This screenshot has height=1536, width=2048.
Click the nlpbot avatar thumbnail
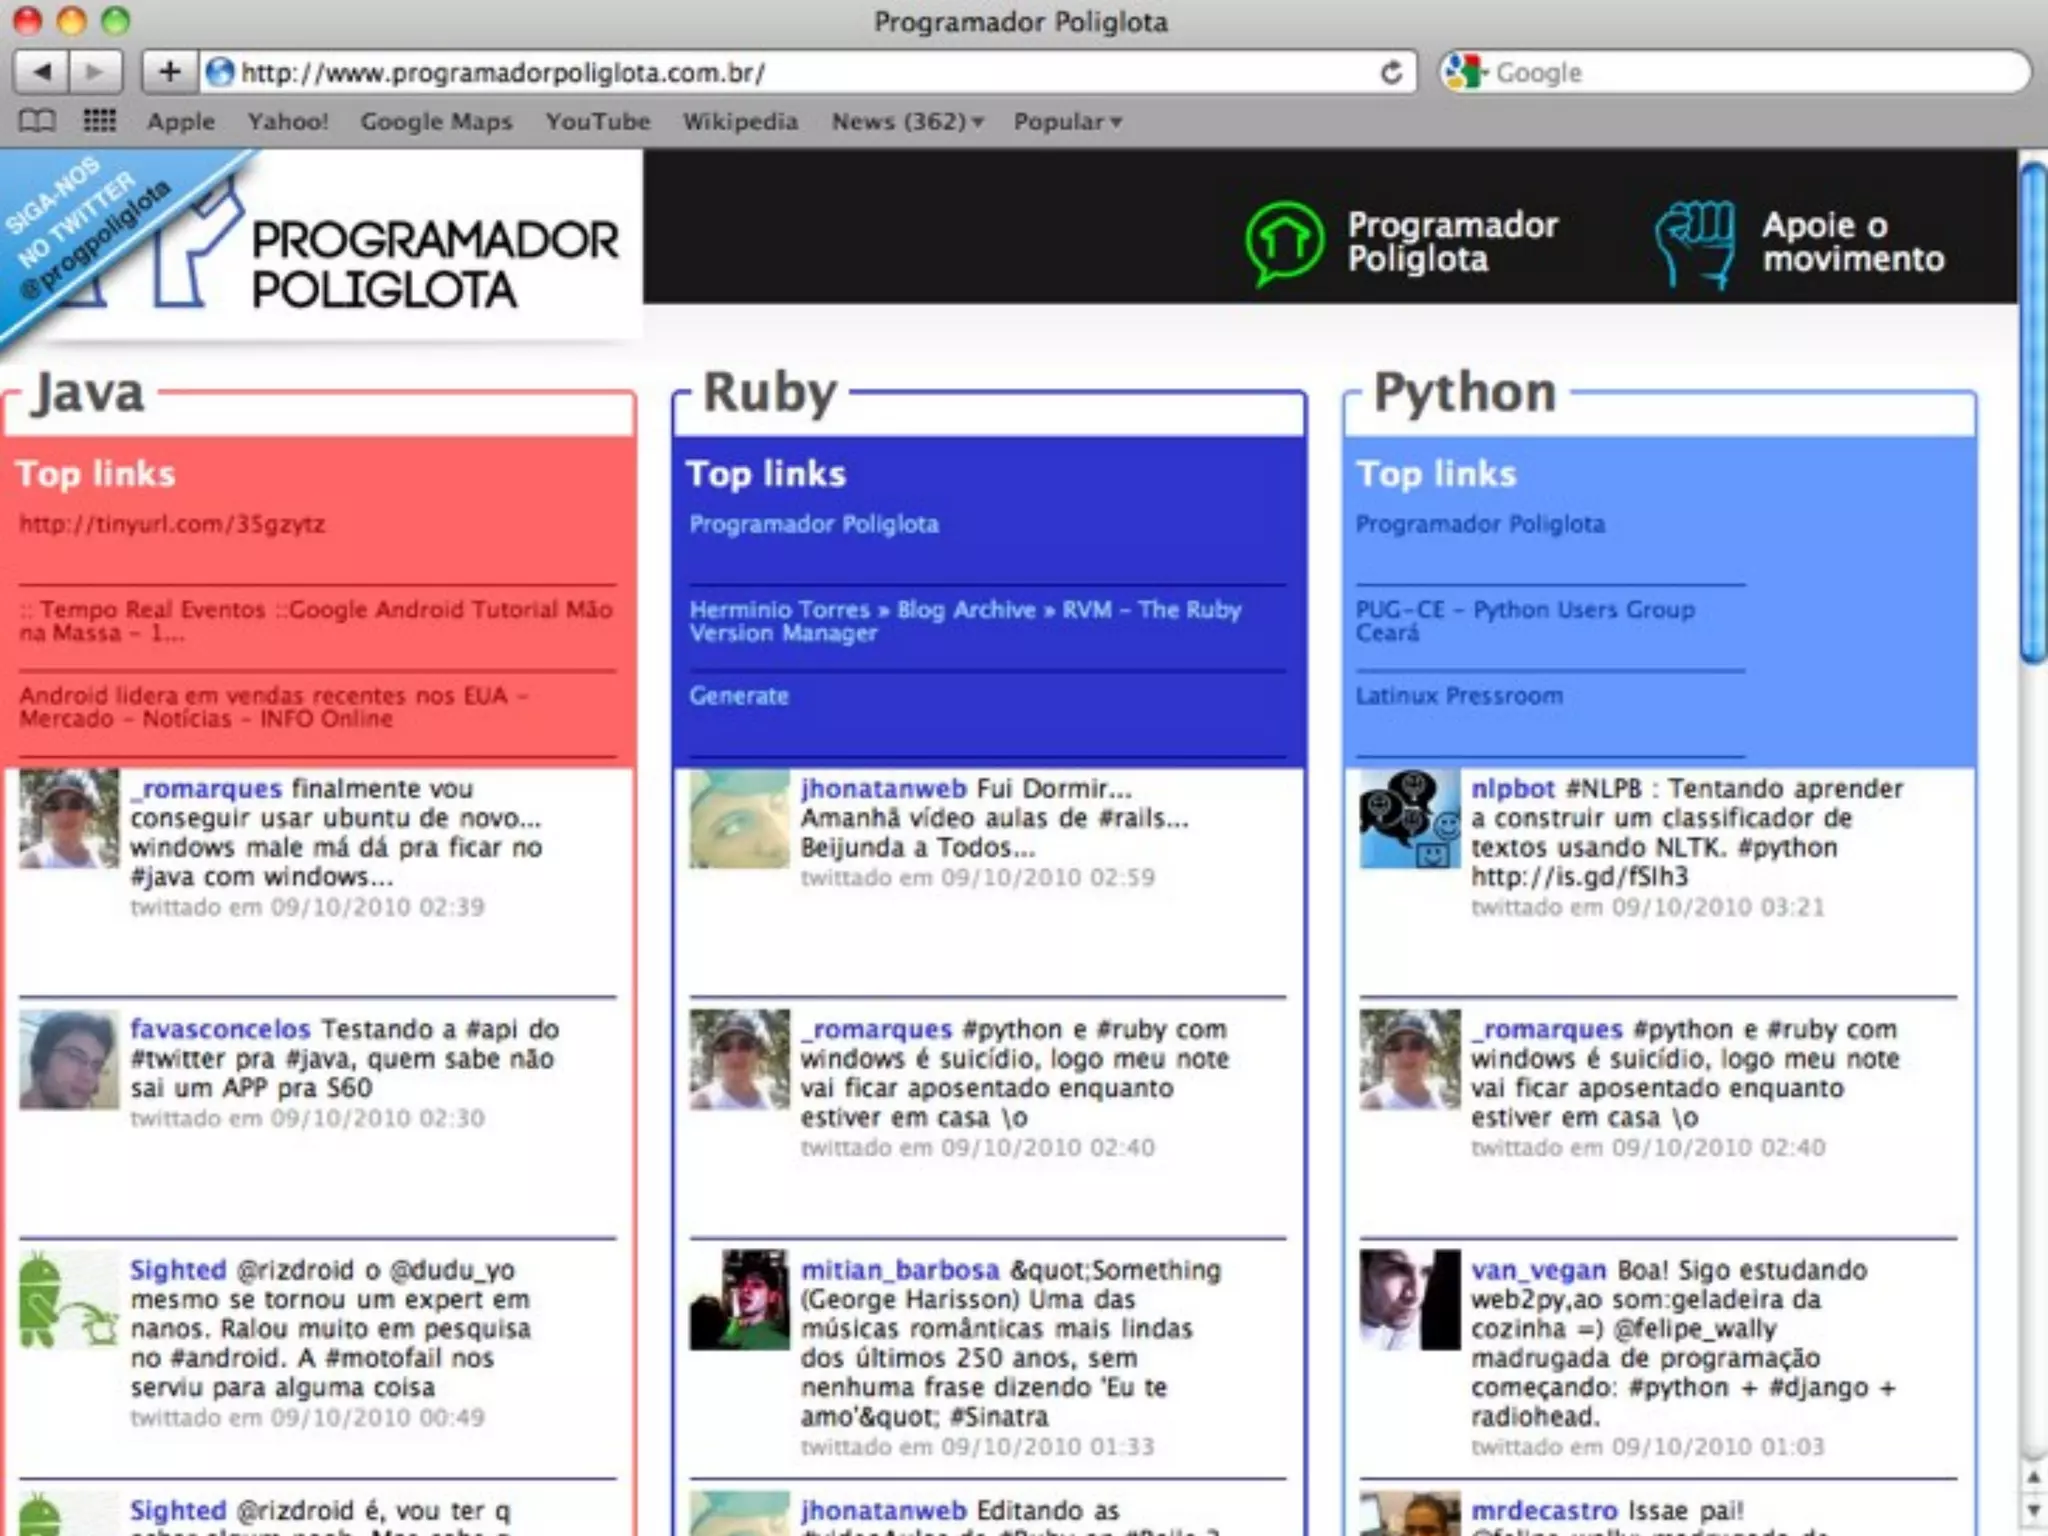pyautogui.click(x=1409, y=818)
